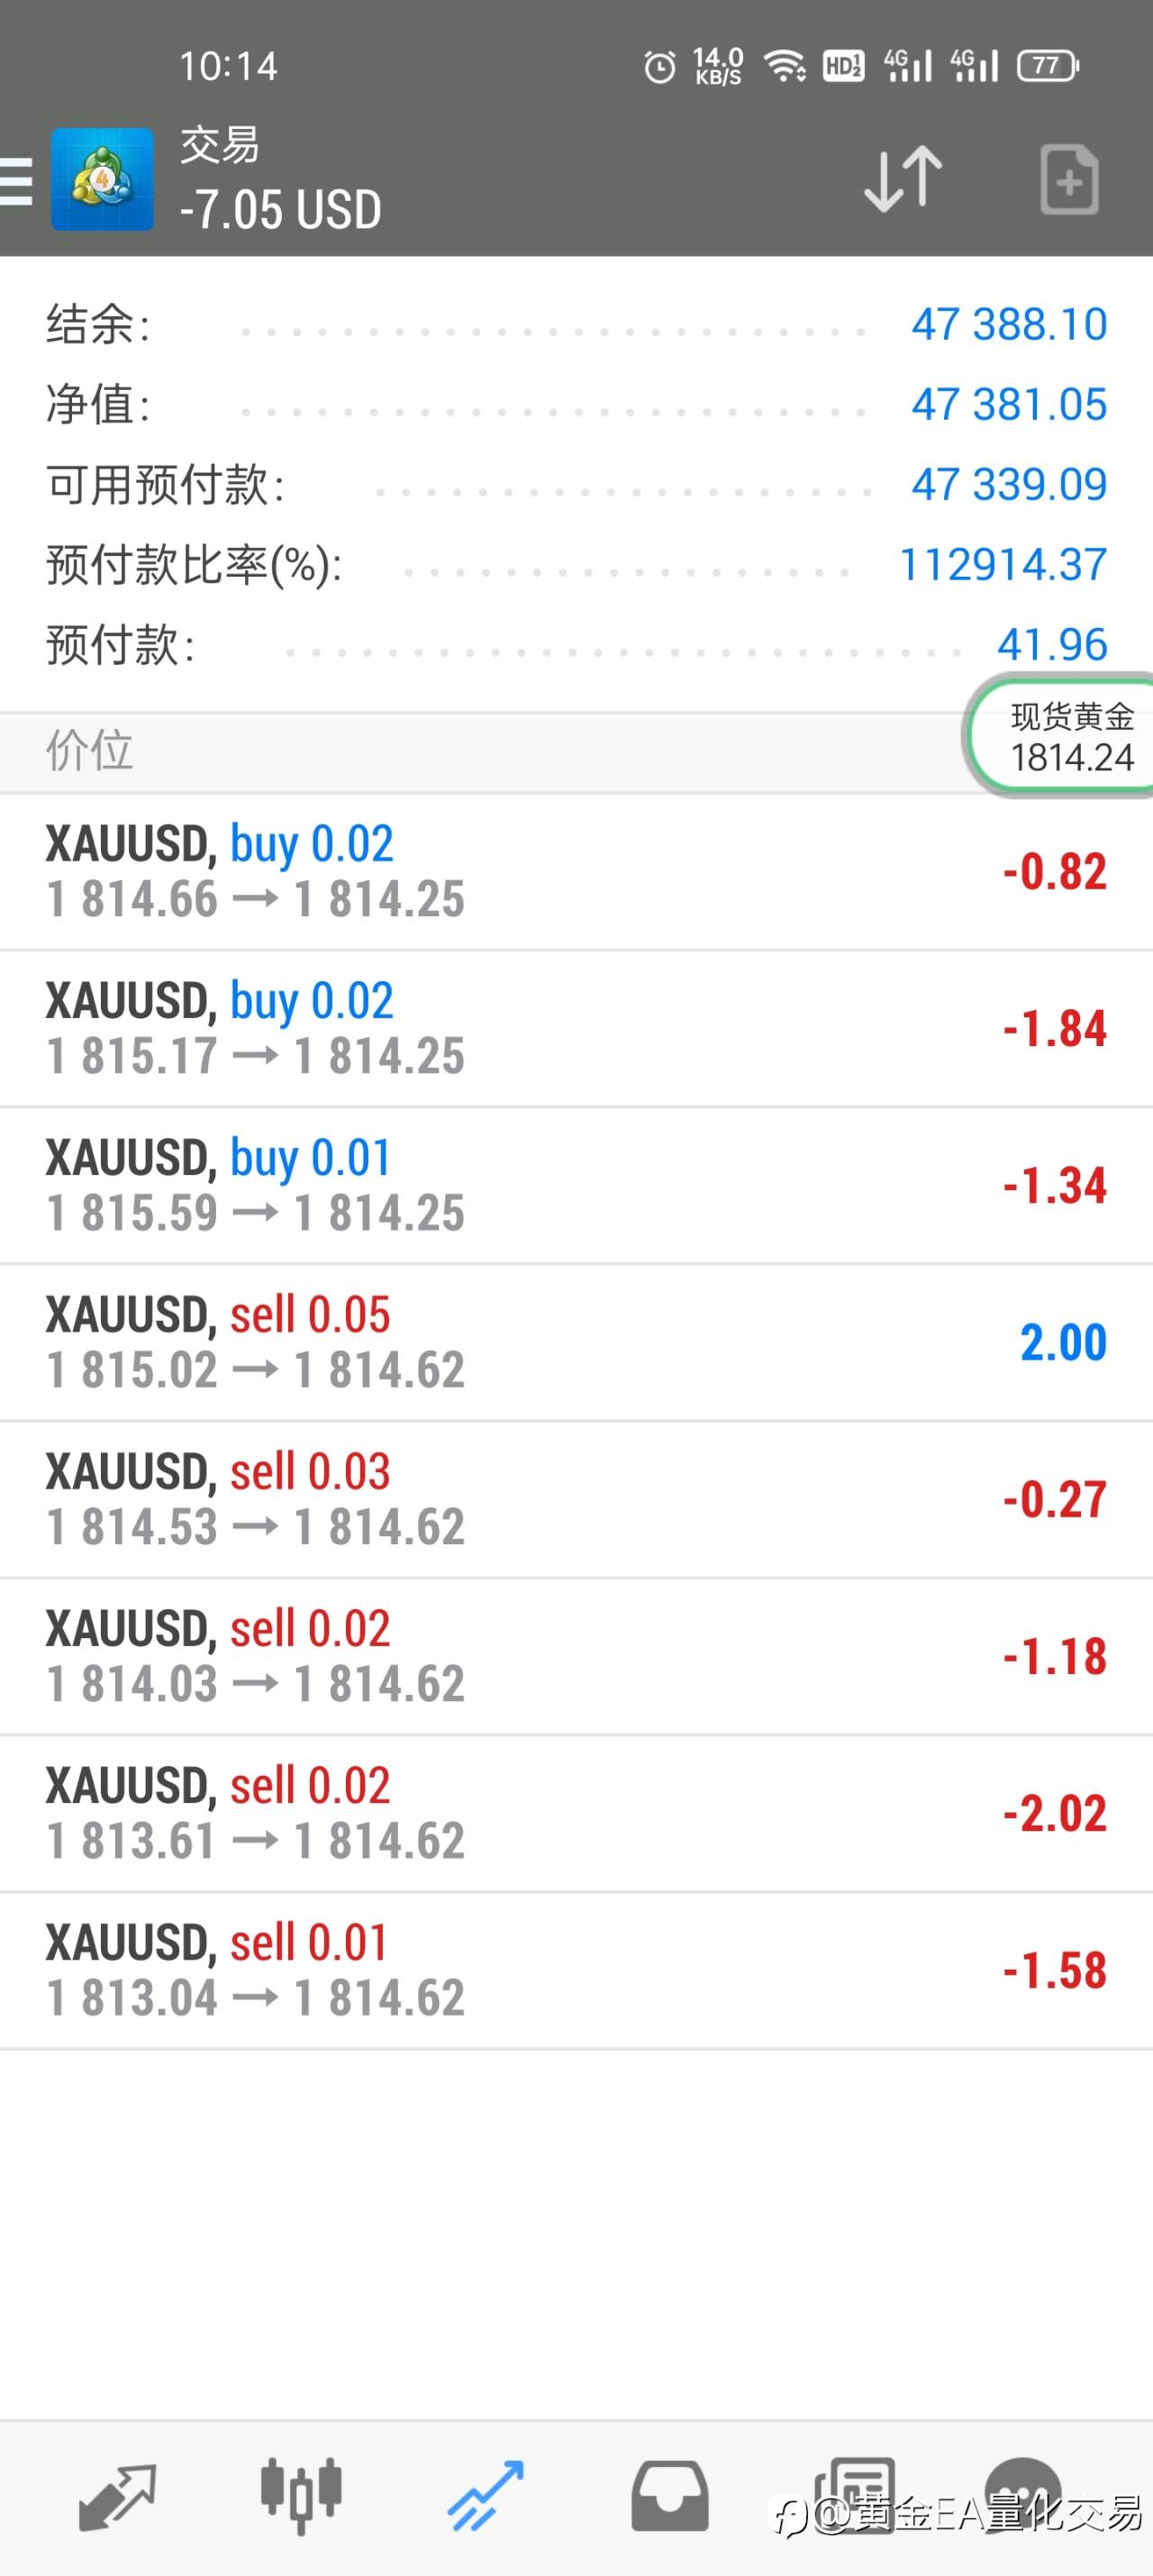Select XAUUSD sell 0.03 at 1 814.53
Image resolution: width=1153 pixels, height=2576 pixels.
tap(576, 1500)
